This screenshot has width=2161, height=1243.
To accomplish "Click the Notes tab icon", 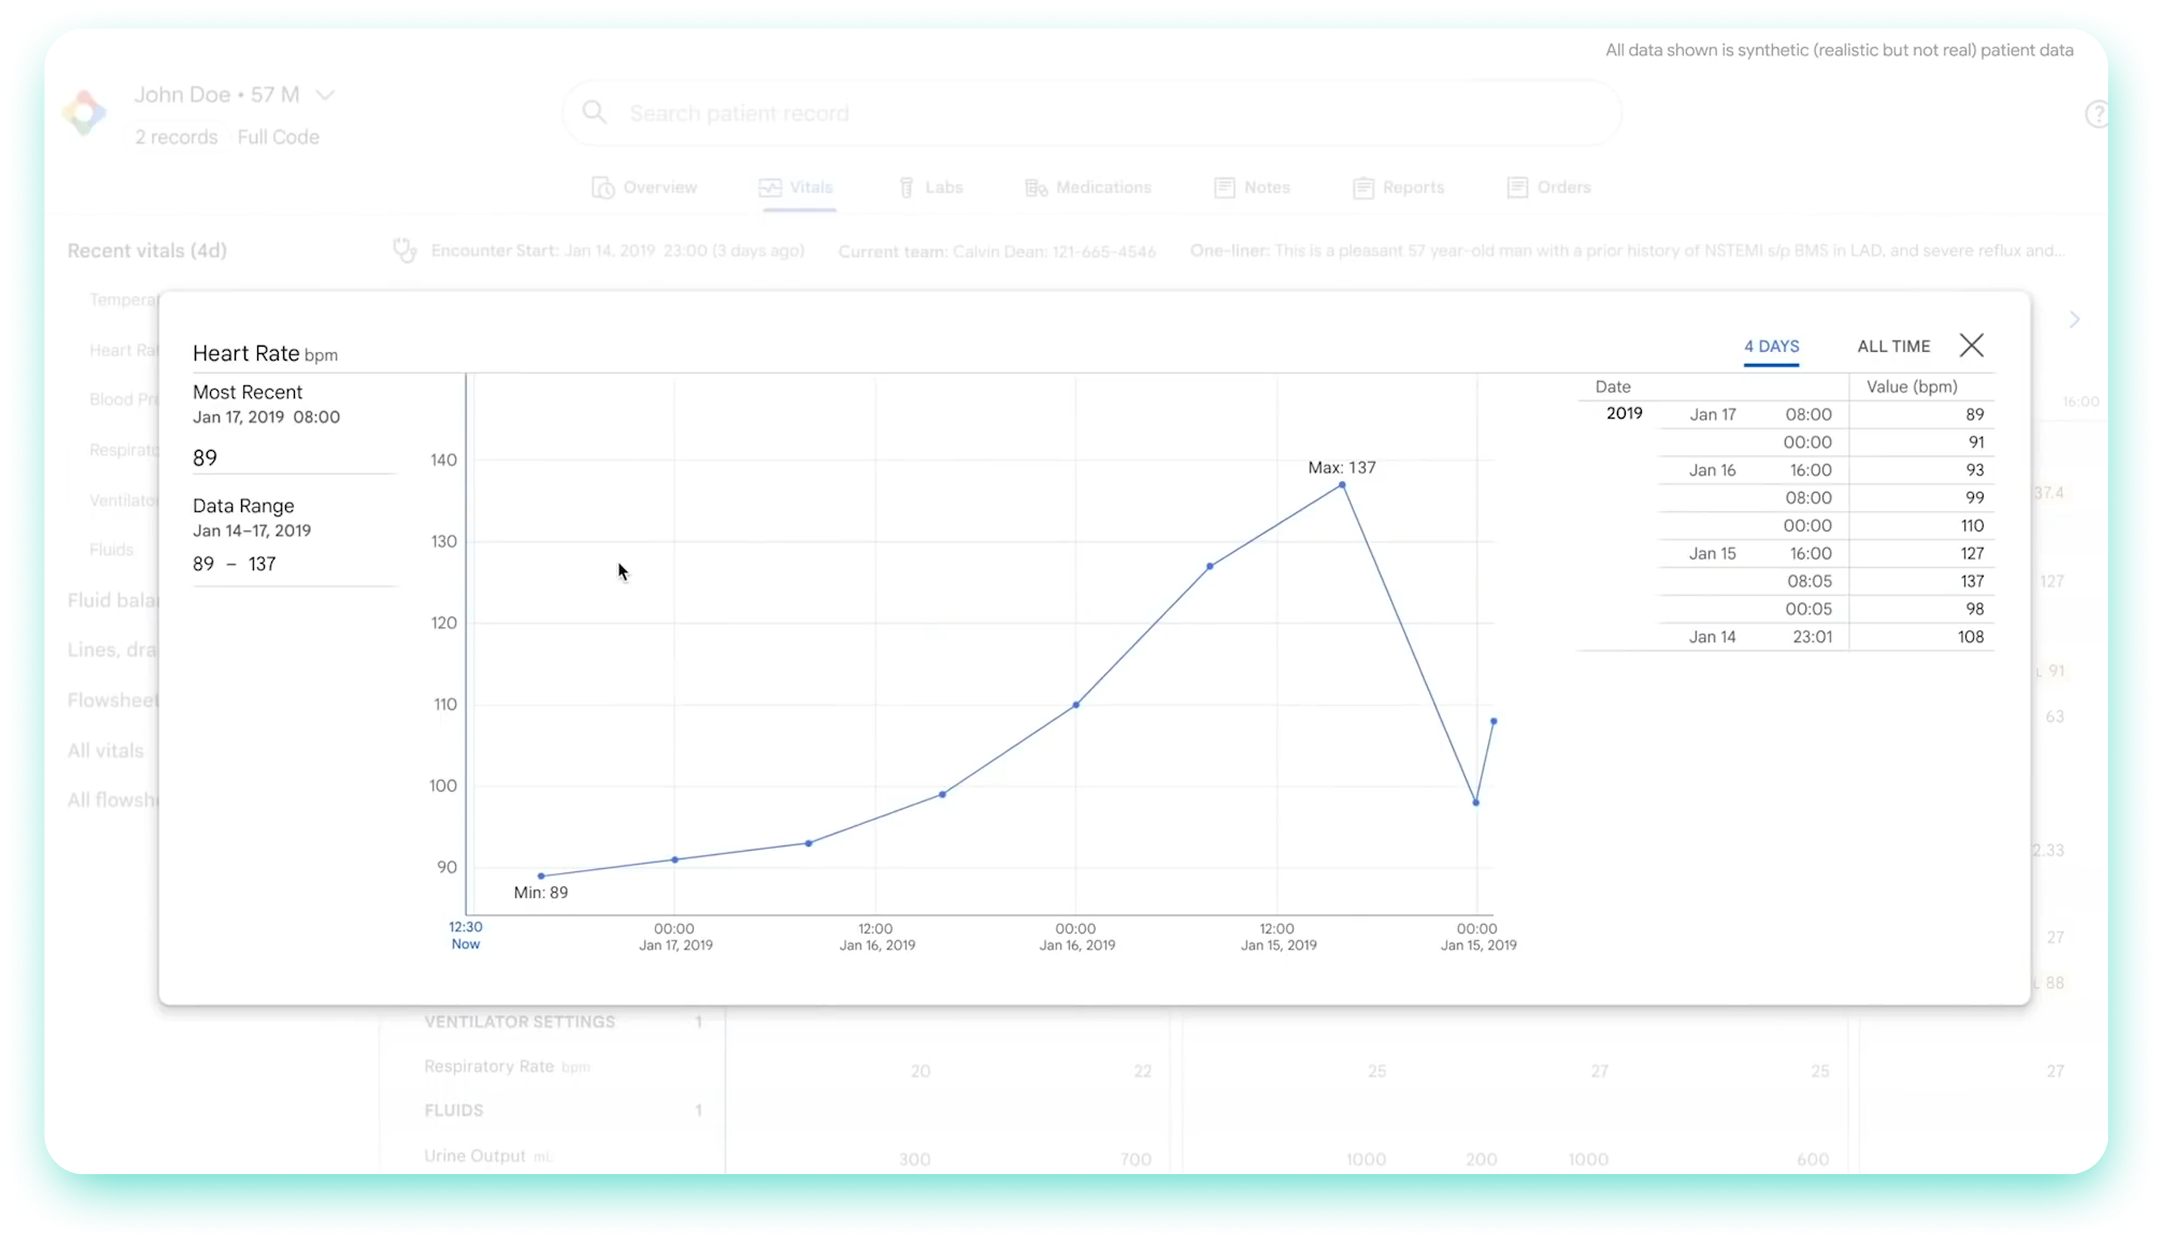I will click(x=1224, y=188).
